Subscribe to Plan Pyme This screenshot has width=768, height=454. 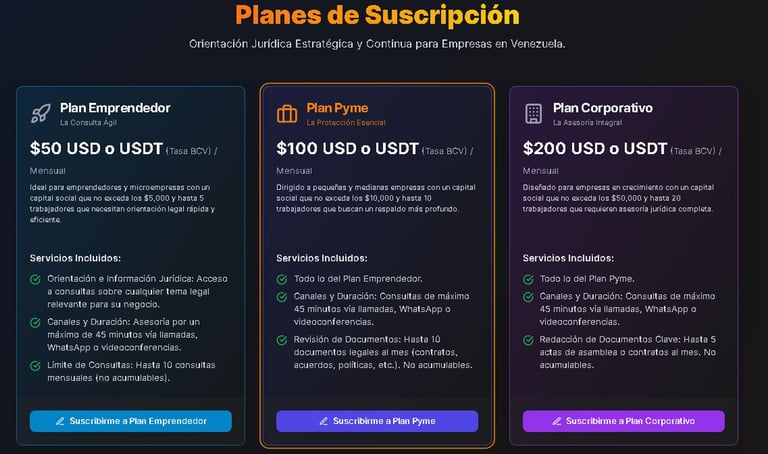(377, 421)
